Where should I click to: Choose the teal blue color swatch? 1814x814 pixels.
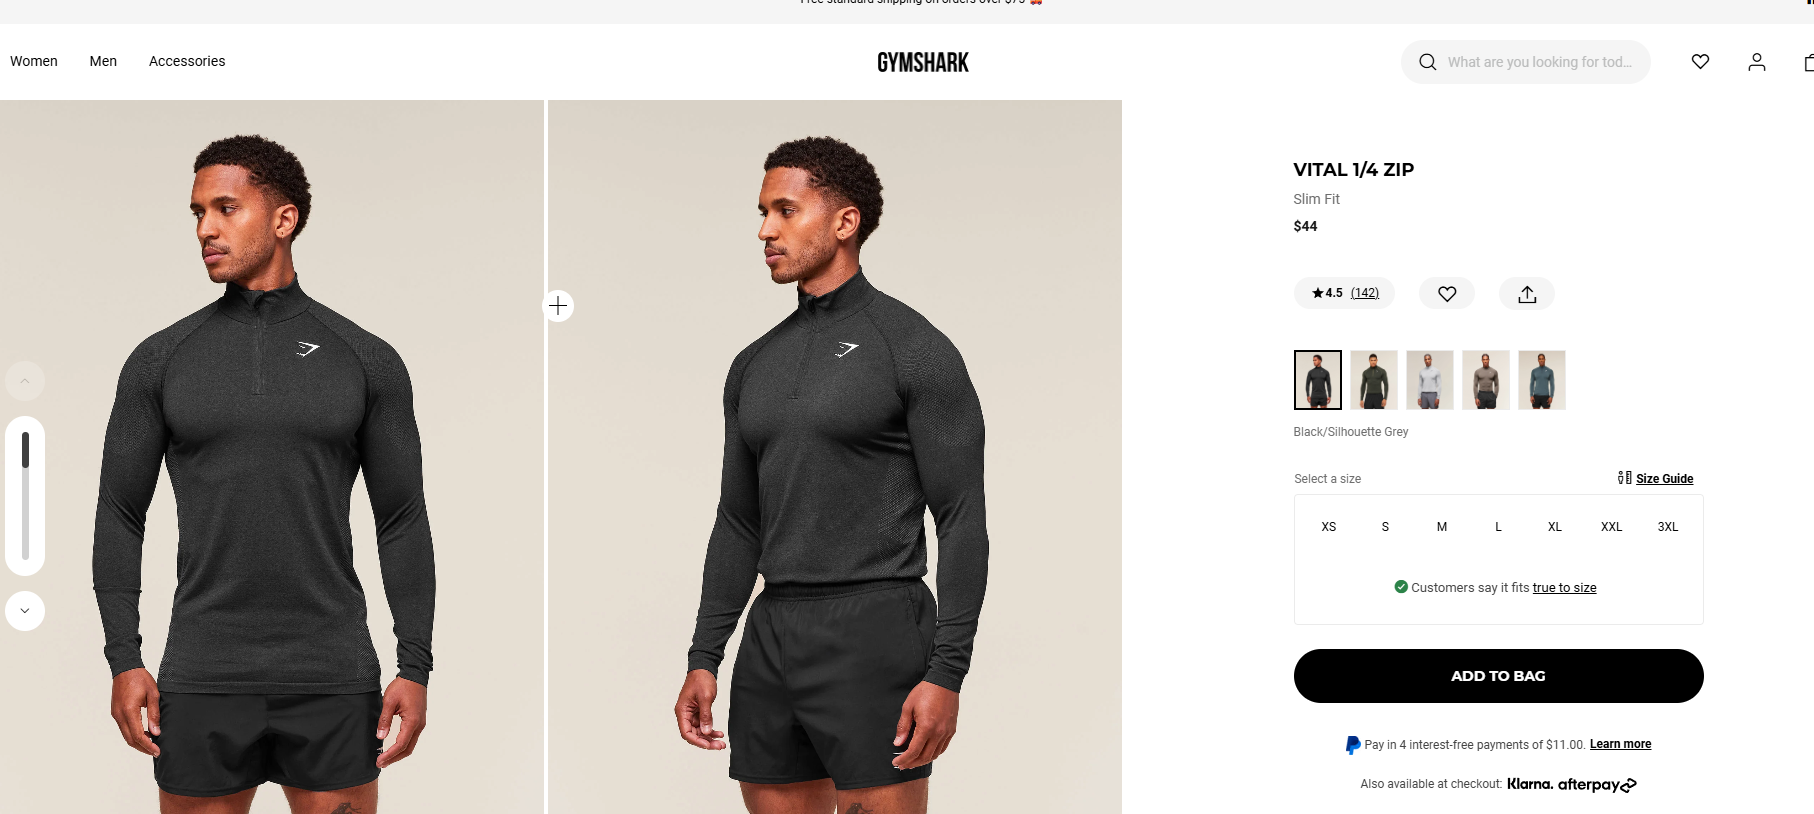[1542, 380]
